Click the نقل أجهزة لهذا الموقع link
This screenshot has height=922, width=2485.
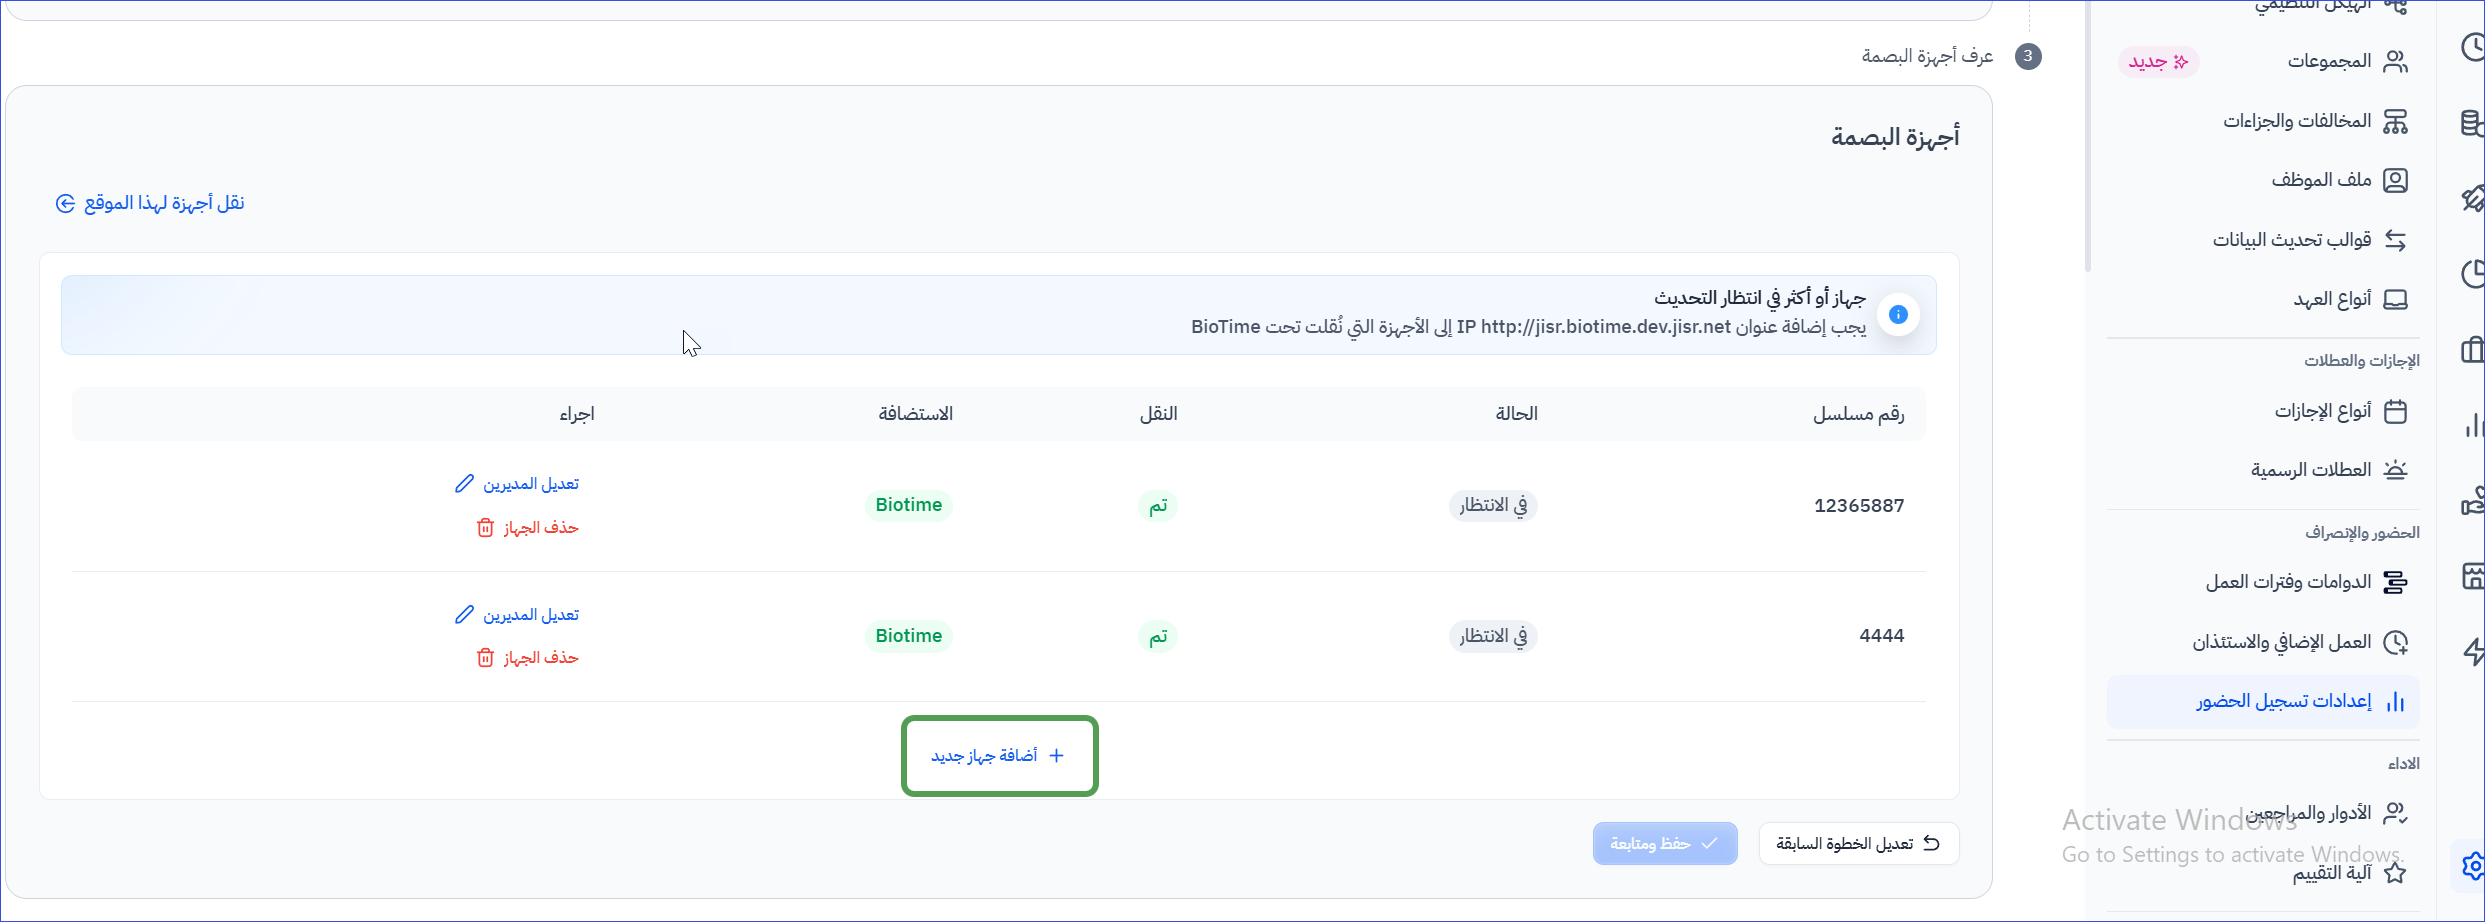(x=151, y=204)
